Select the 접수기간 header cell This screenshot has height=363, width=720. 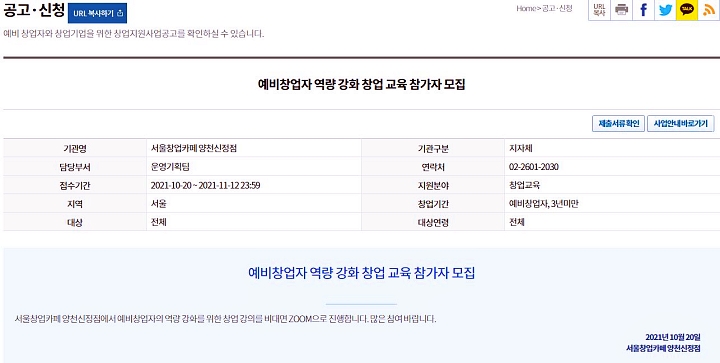(x=75, y=185)
